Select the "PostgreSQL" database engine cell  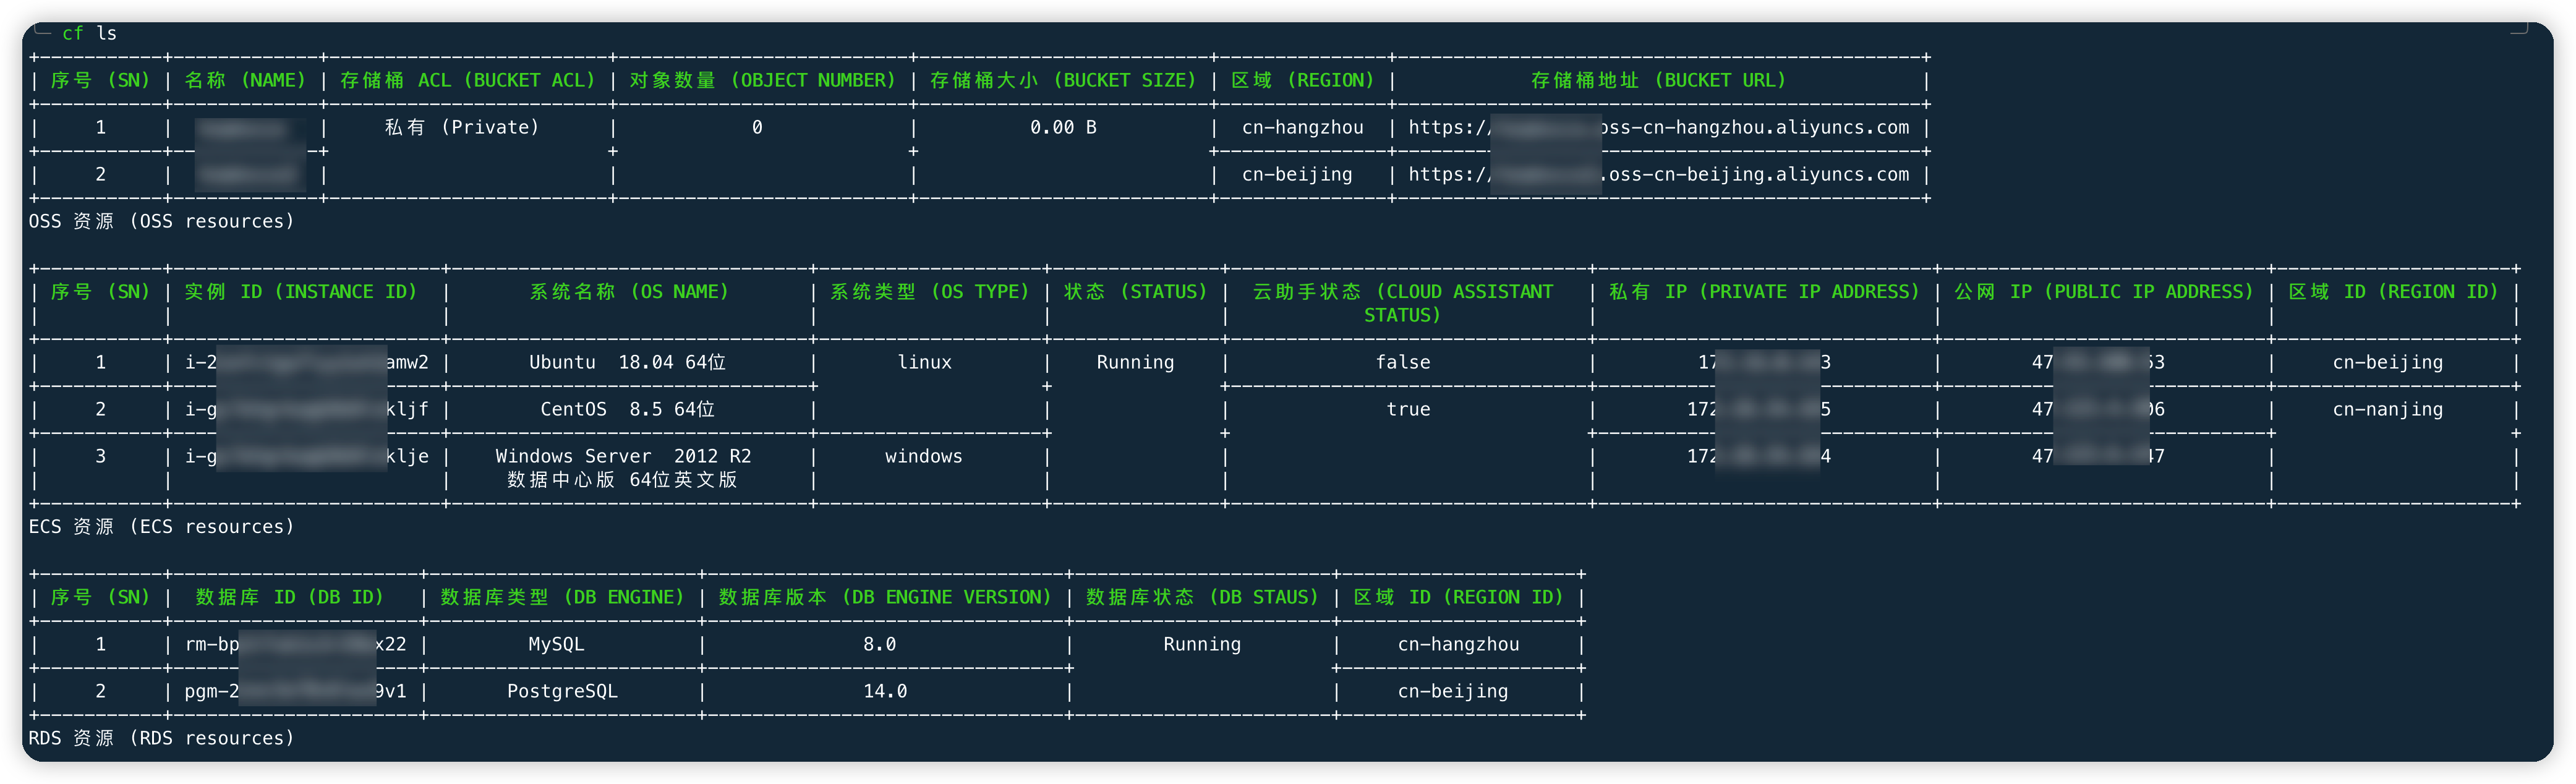(x=562, y=691)
